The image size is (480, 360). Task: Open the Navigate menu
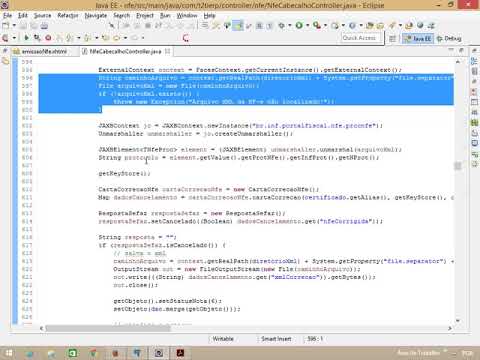pyautogui.click(x=96, y=15)
